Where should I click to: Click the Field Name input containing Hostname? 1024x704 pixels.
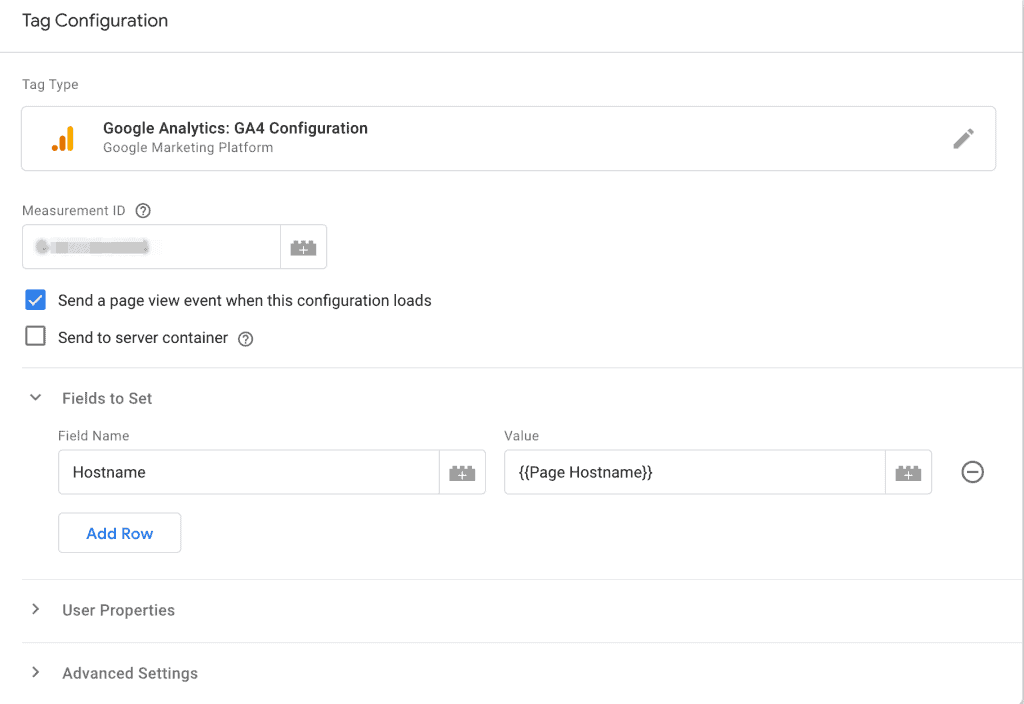(x=250, y=472)
